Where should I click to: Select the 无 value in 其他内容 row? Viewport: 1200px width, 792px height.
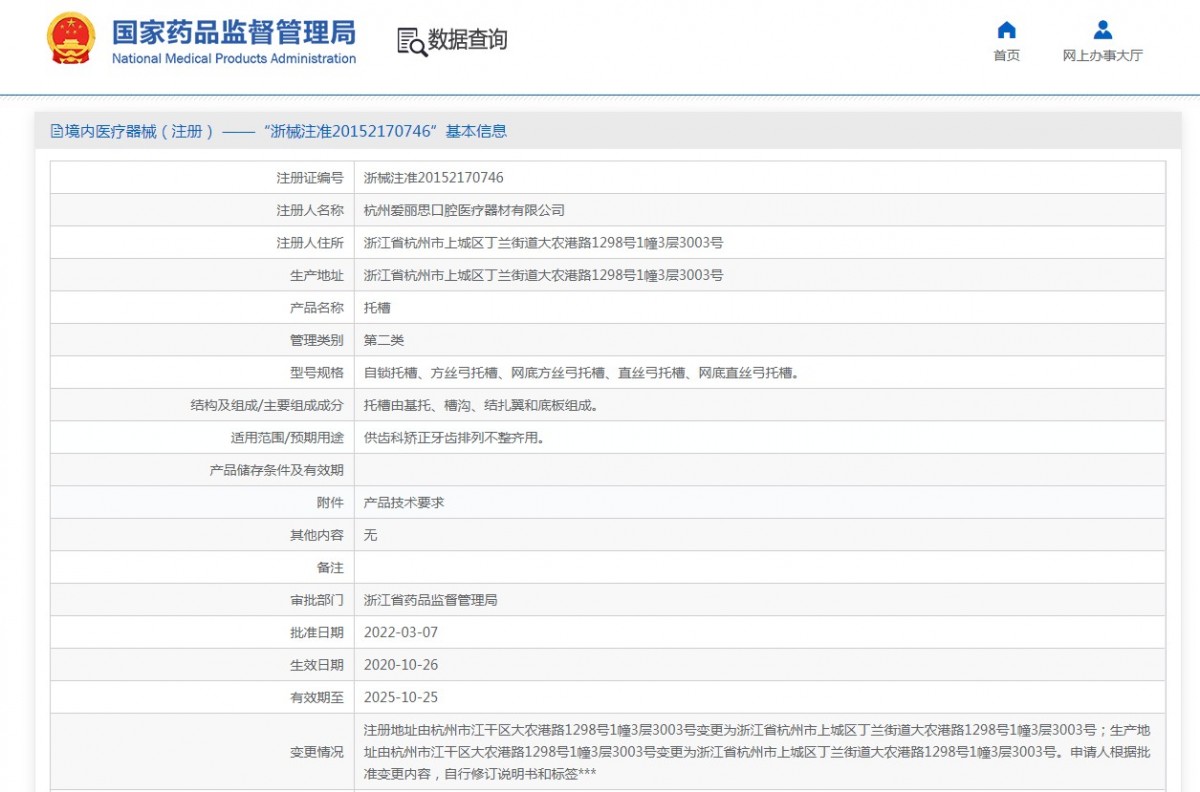370,535
